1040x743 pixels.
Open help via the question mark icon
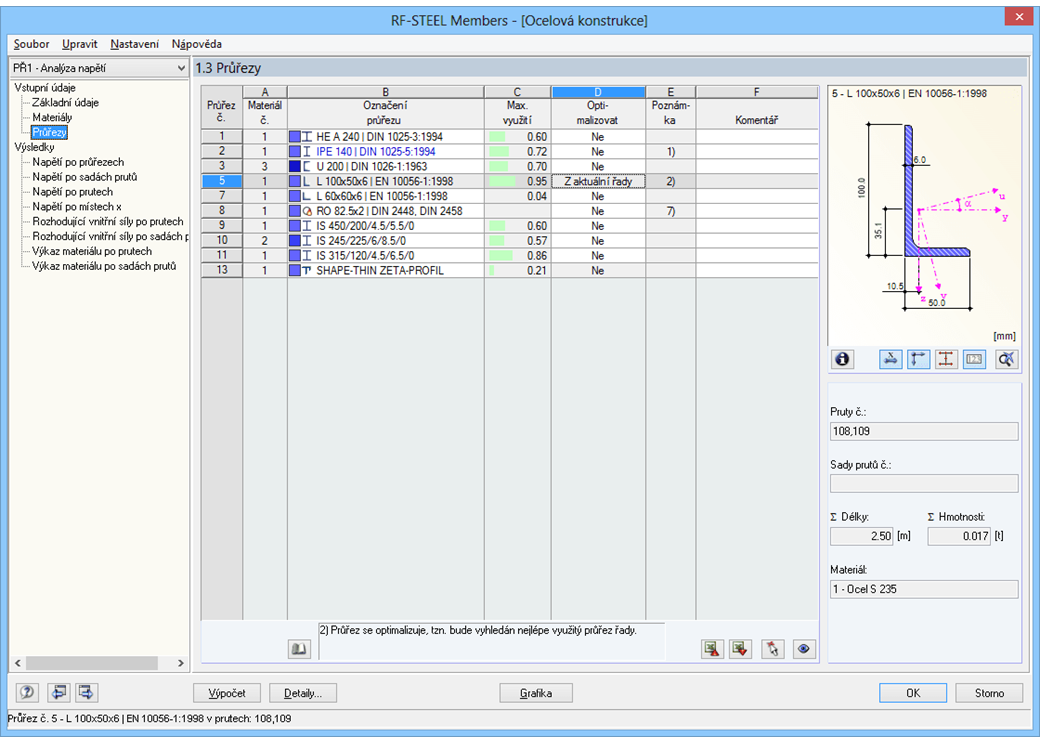click(x=27, y=693)
